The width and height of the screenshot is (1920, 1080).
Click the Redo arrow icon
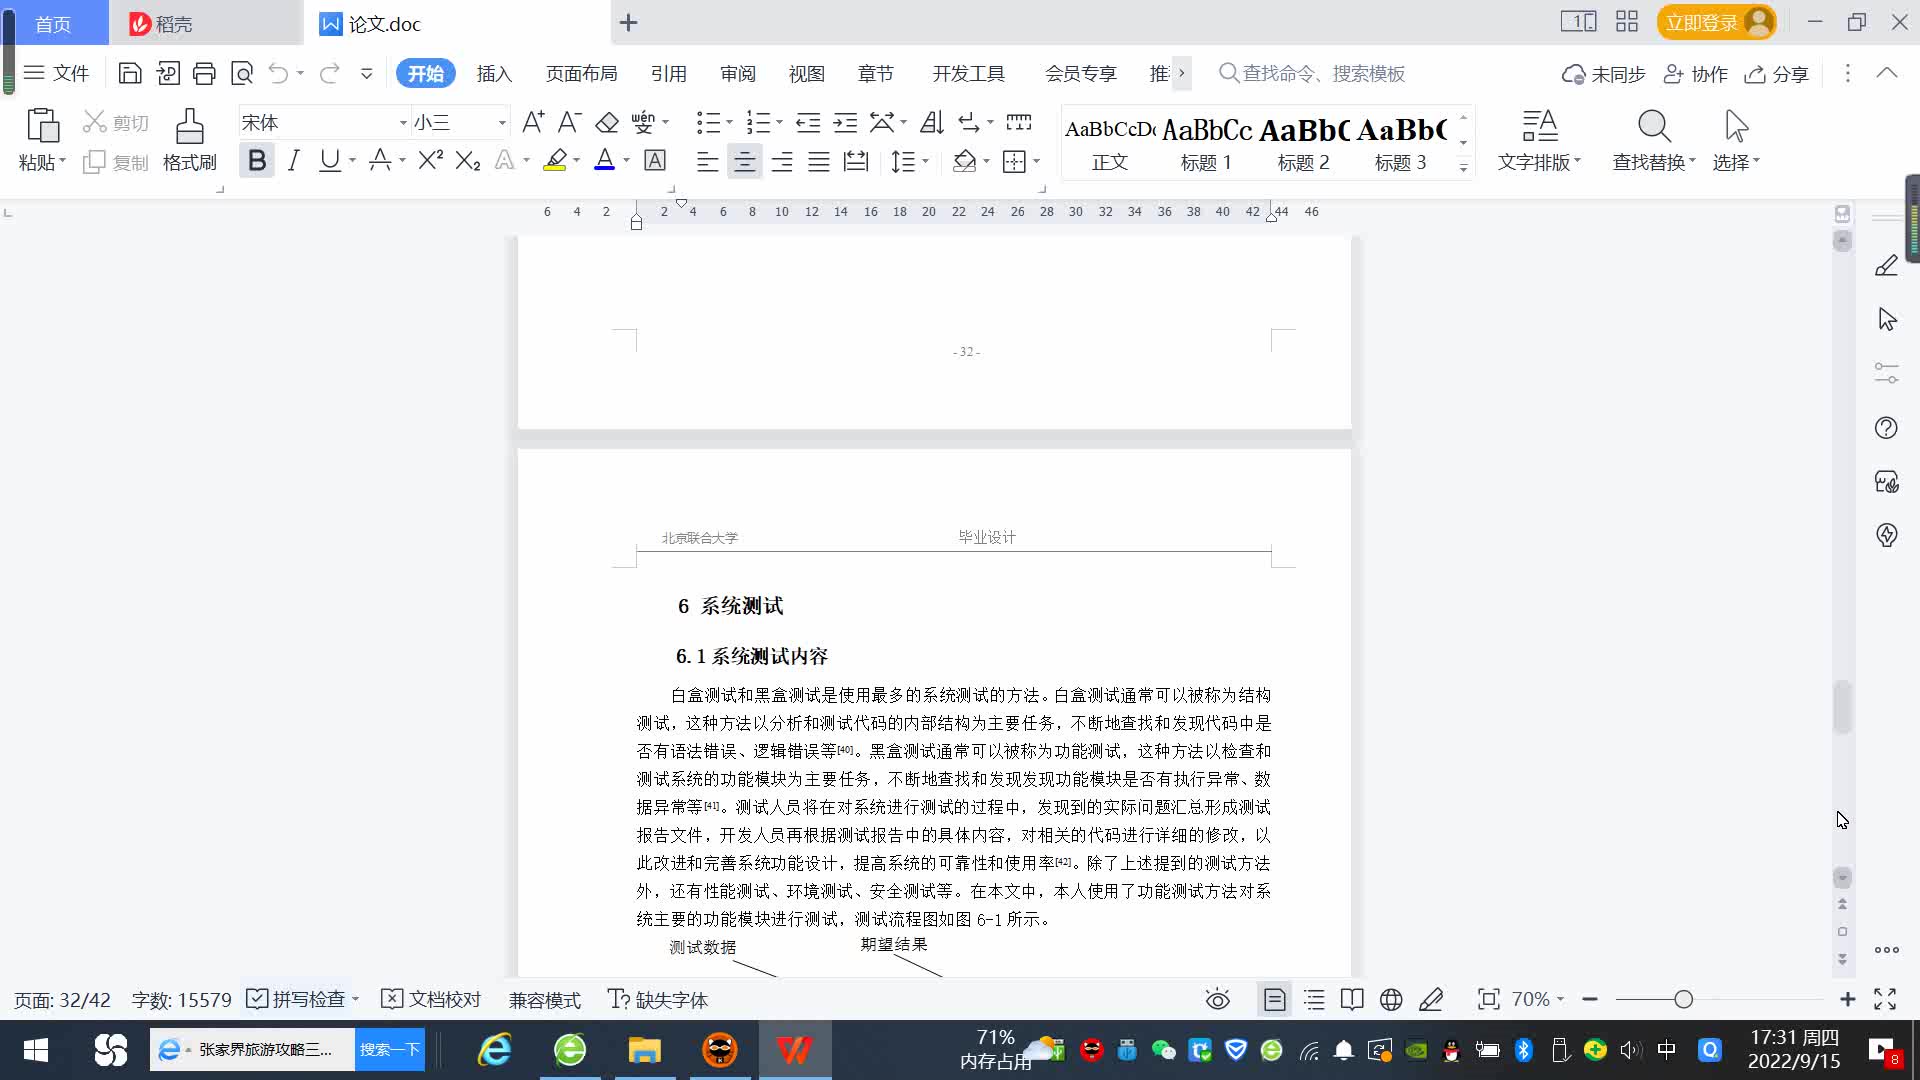tap(329, 73)
